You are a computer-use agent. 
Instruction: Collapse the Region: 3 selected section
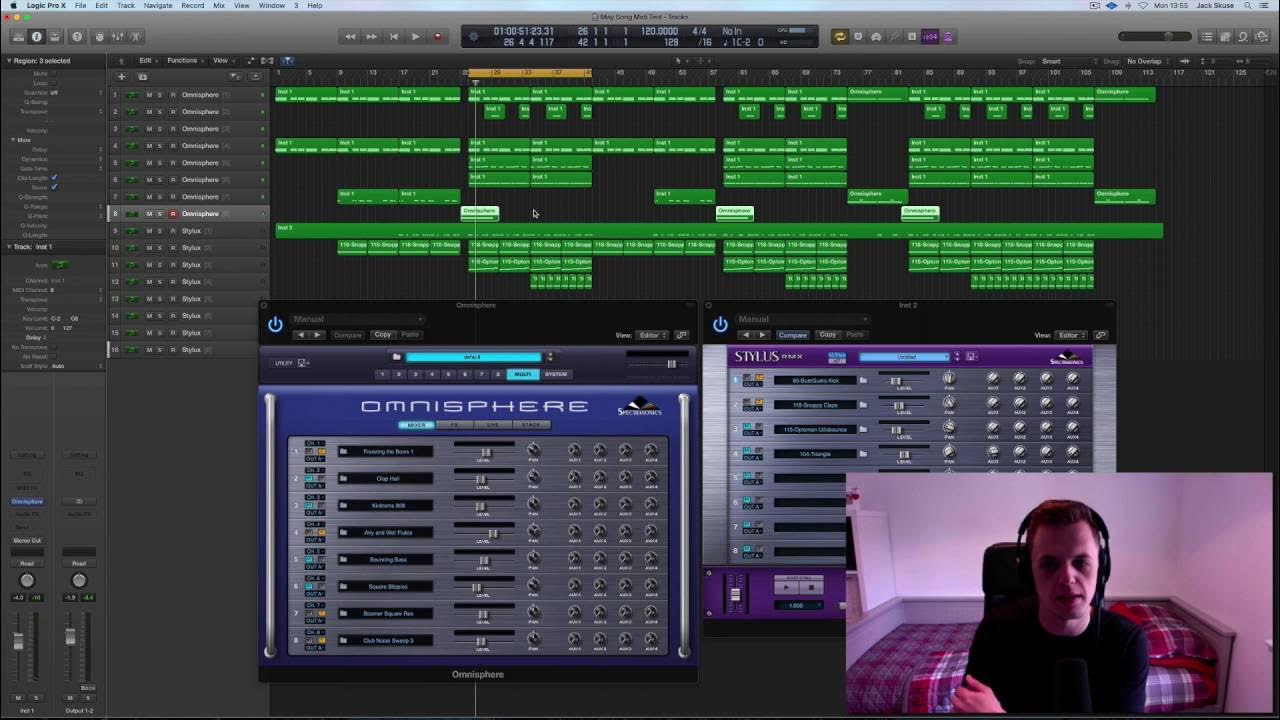click(7, 61)
